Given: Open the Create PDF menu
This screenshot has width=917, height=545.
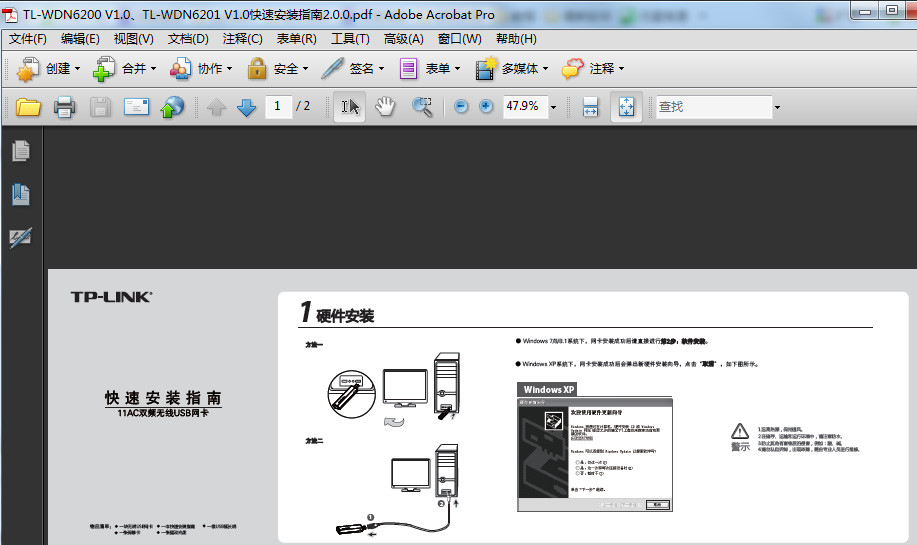Looking at the screenshot, I should tap(48, 68).
